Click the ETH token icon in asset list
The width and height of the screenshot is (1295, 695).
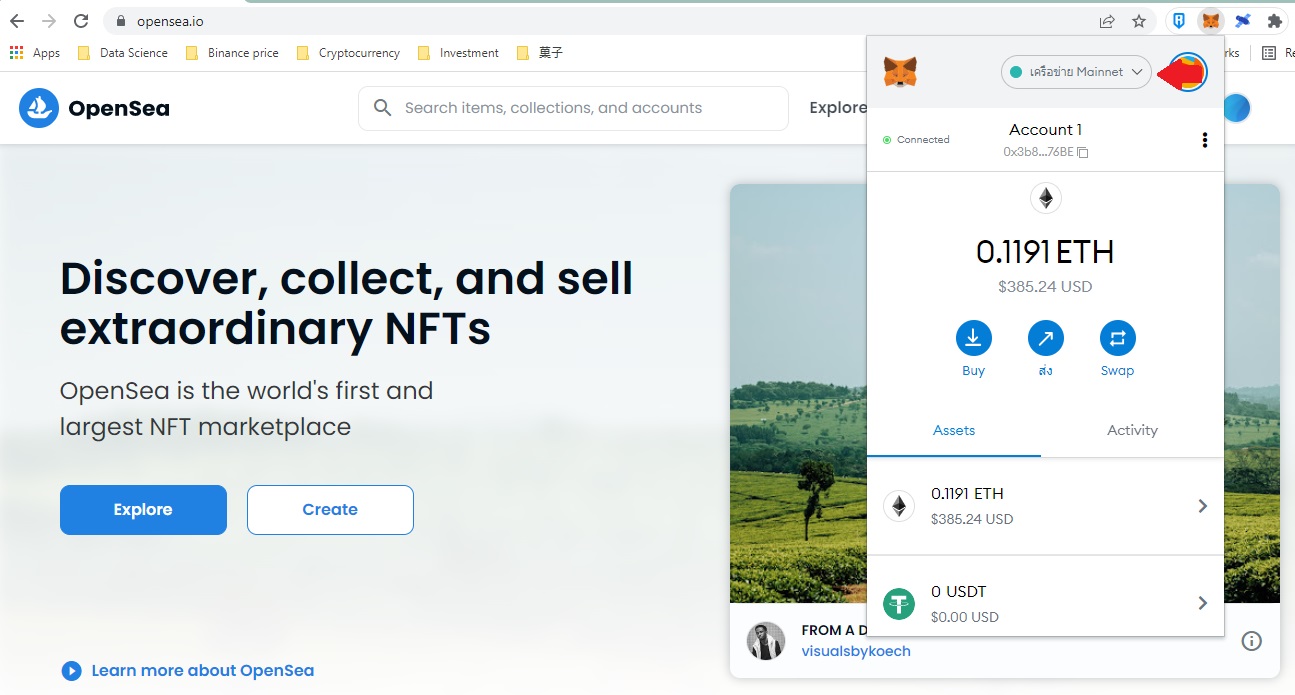coord(899,507)
